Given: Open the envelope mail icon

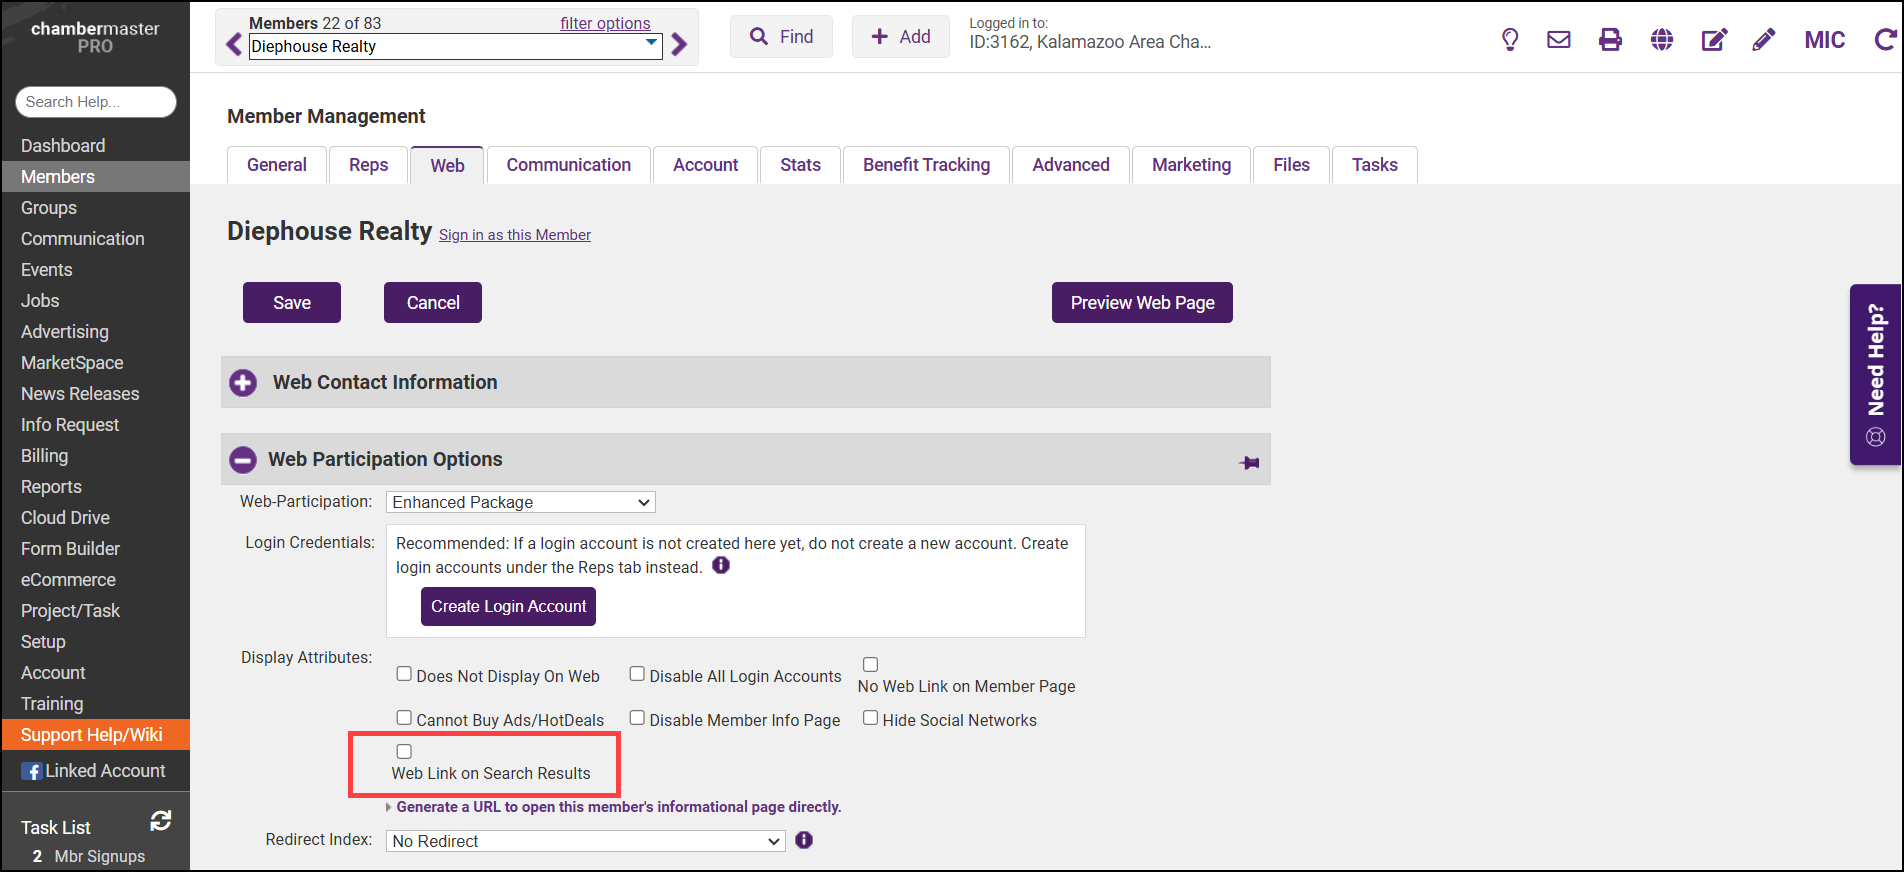Looking at the screenshot, I should tap(1558, 39).
